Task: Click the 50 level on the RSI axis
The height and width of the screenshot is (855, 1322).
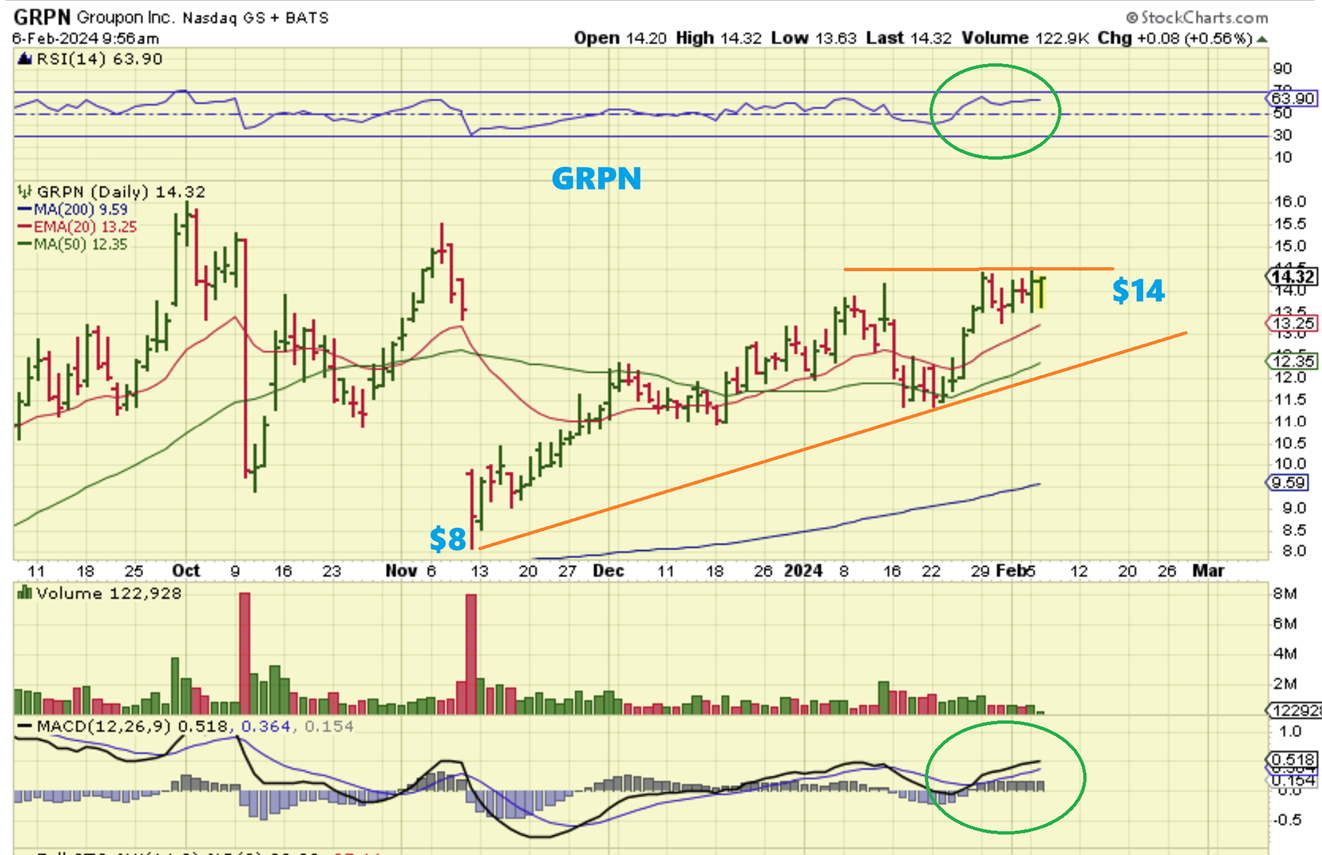Action: pos(1283,114)
